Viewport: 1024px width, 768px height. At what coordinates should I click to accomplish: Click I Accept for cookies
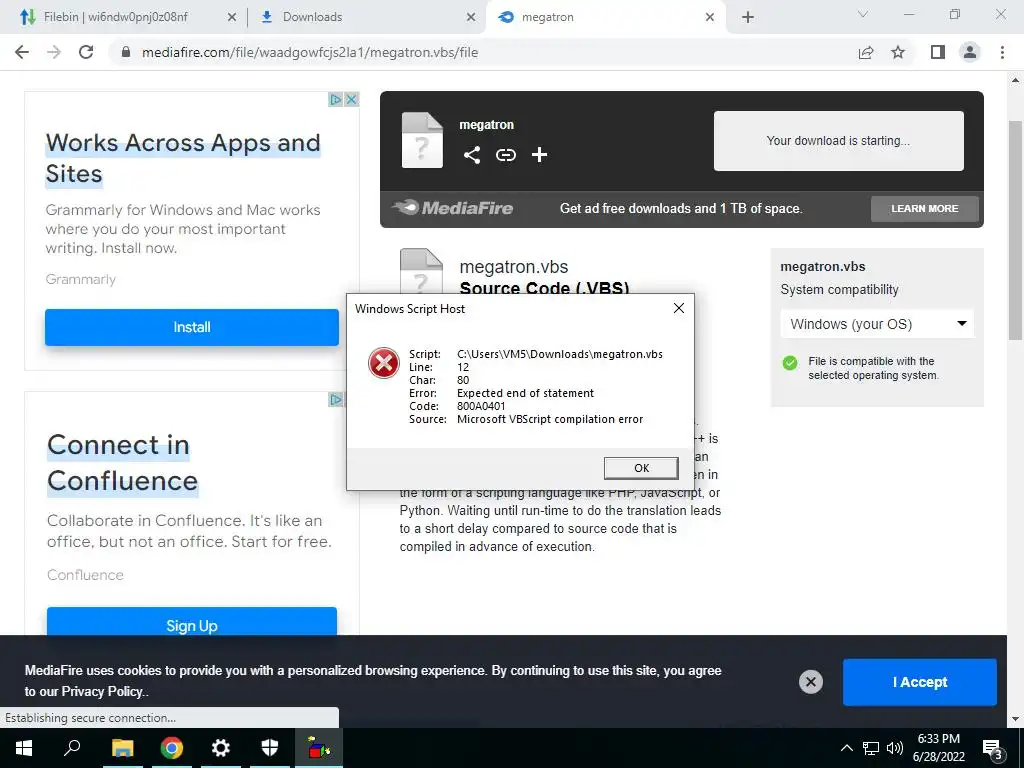[x=920, y=682]
